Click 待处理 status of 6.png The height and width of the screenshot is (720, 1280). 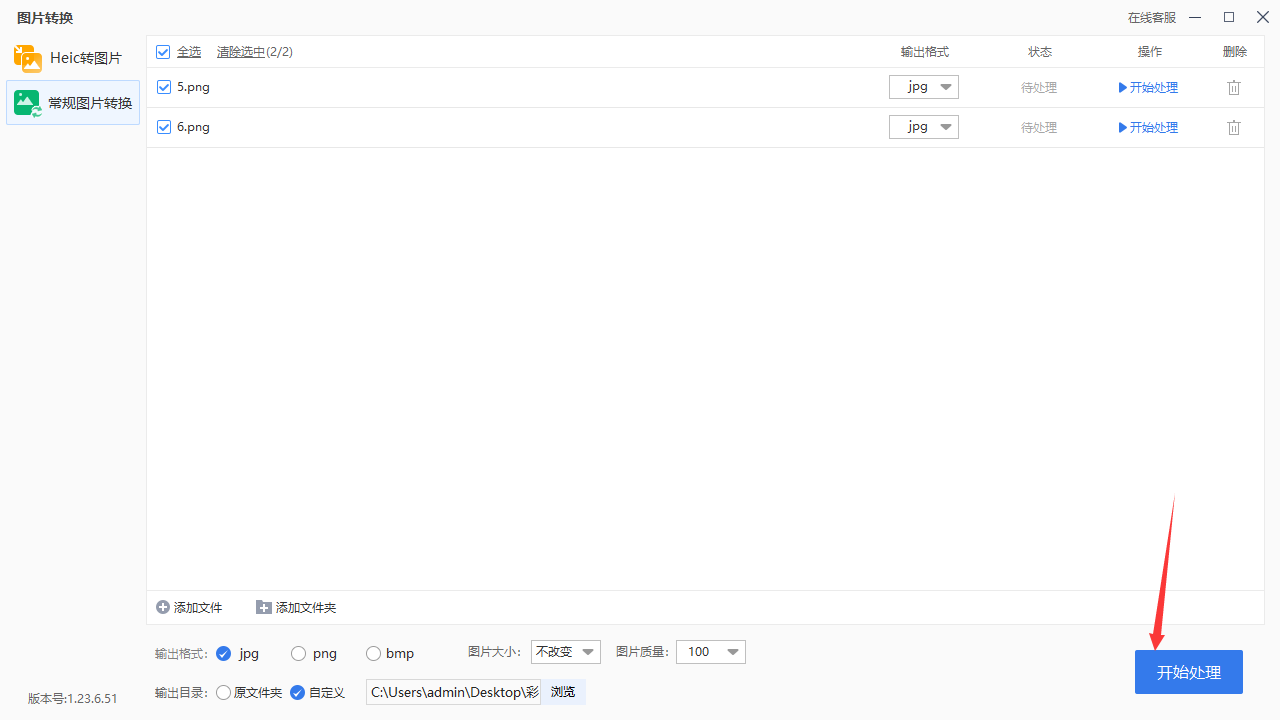1039,128
